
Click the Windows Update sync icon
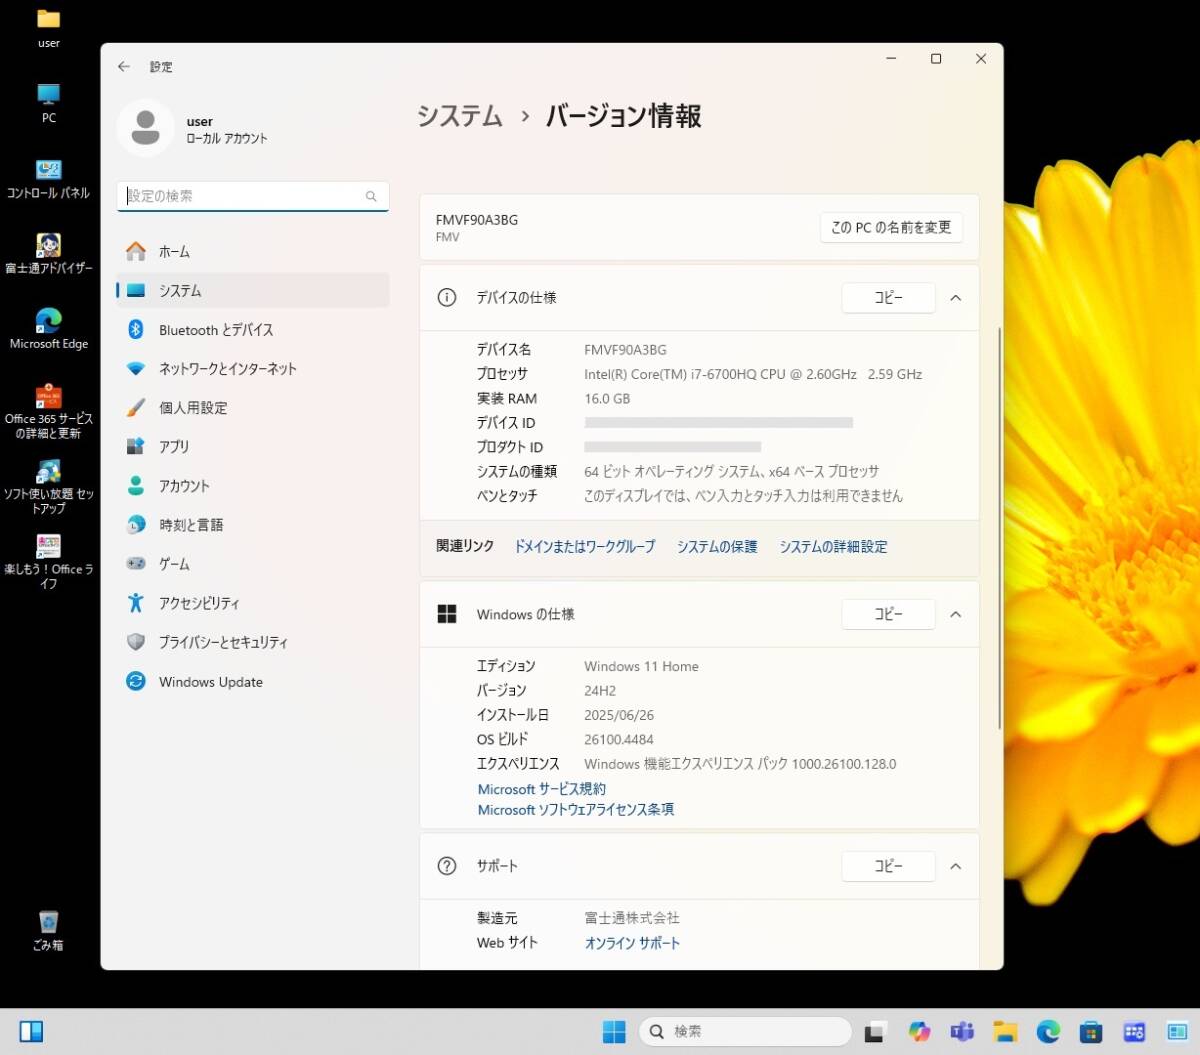[x=136, y=681]
